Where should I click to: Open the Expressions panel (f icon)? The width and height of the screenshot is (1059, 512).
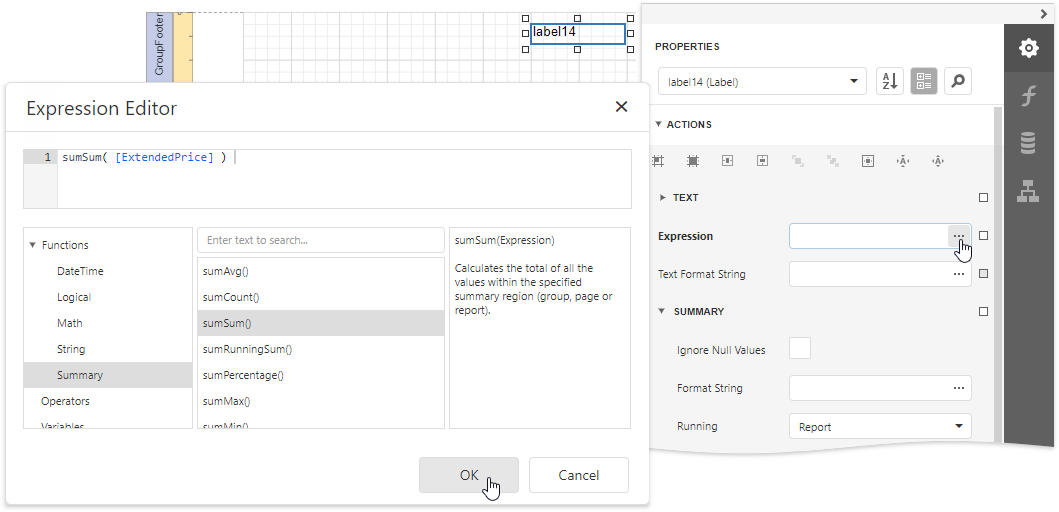[1028, 96]
